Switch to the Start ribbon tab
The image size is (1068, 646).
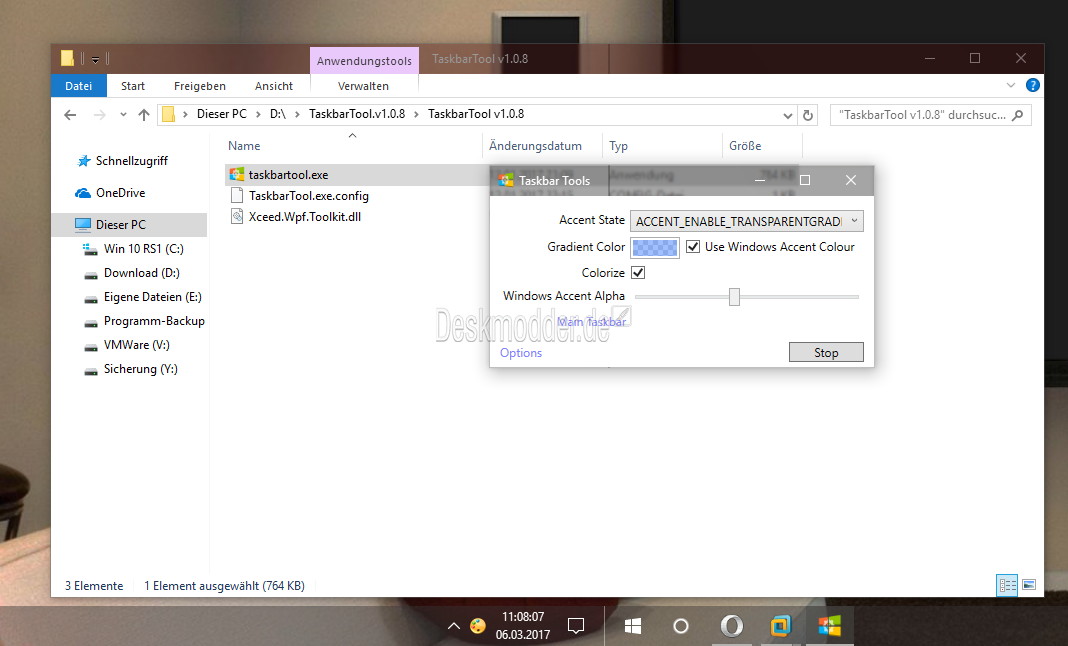tap(133, 86)
